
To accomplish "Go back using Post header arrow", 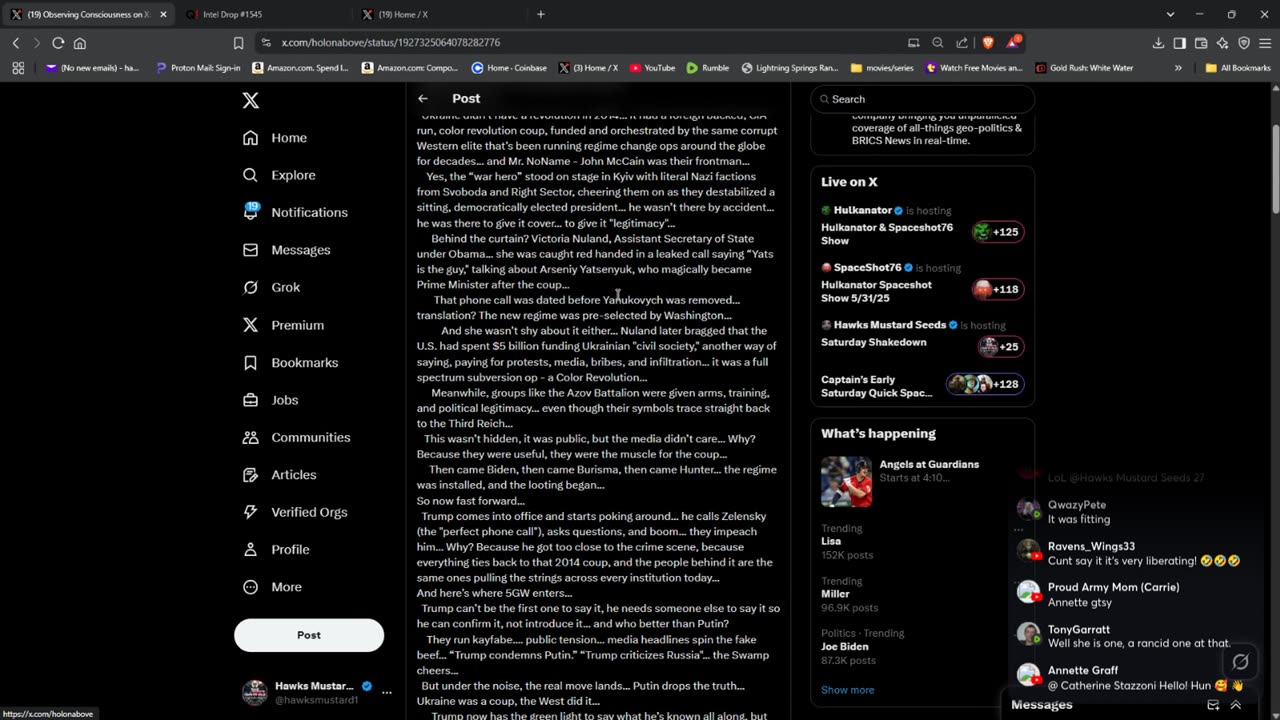I will (423, 98).
